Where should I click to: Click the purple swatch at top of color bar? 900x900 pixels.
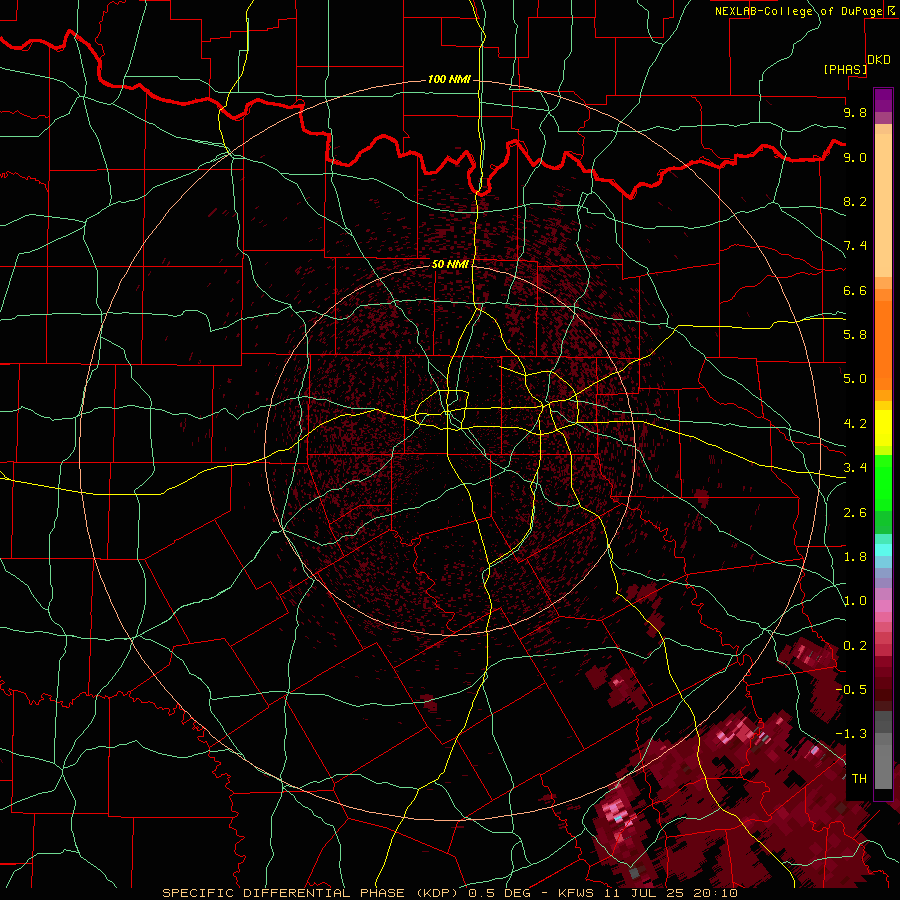tap(883, 100)
